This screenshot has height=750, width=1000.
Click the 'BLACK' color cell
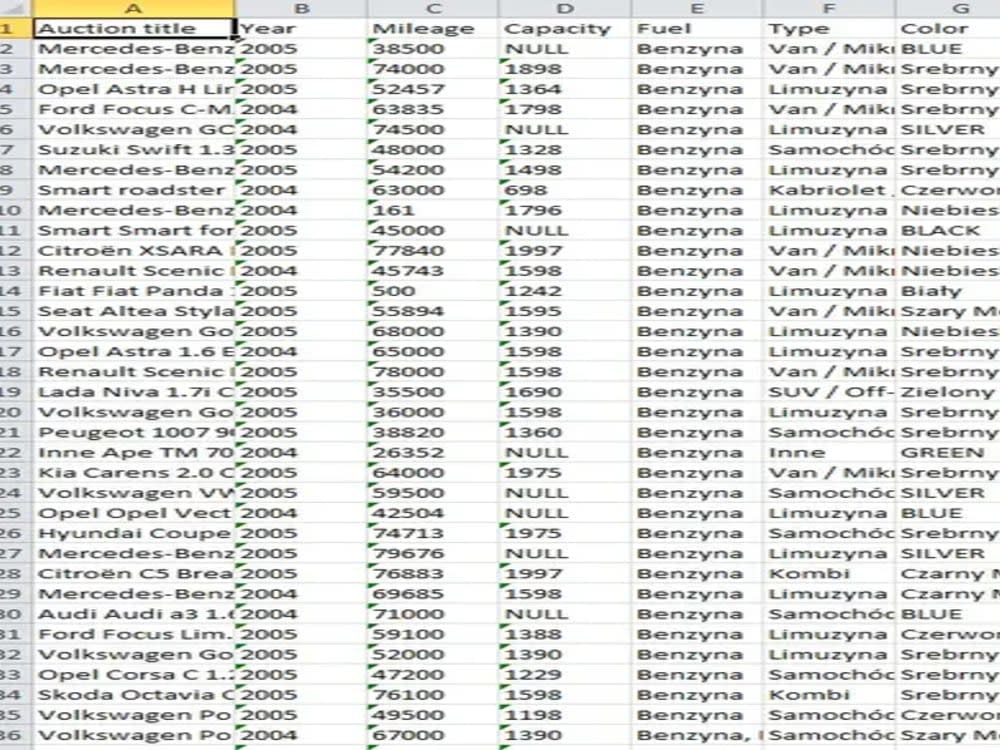(948, 230)
